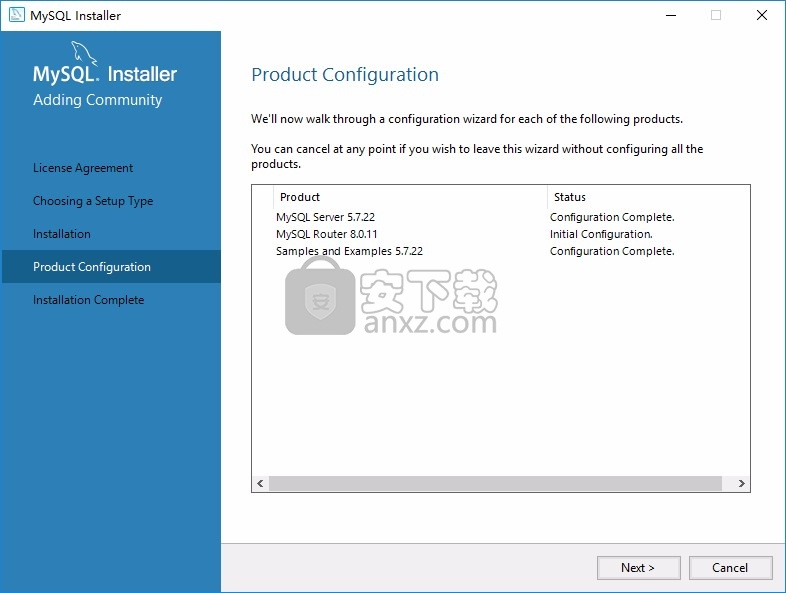
Task: Click the horizontal scrollbar thumb
Action: pos(495,483)
